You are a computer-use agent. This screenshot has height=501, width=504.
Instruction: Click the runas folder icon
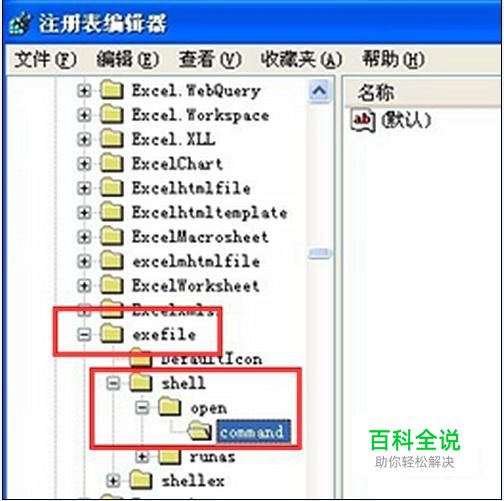click(x=170, y=456)
